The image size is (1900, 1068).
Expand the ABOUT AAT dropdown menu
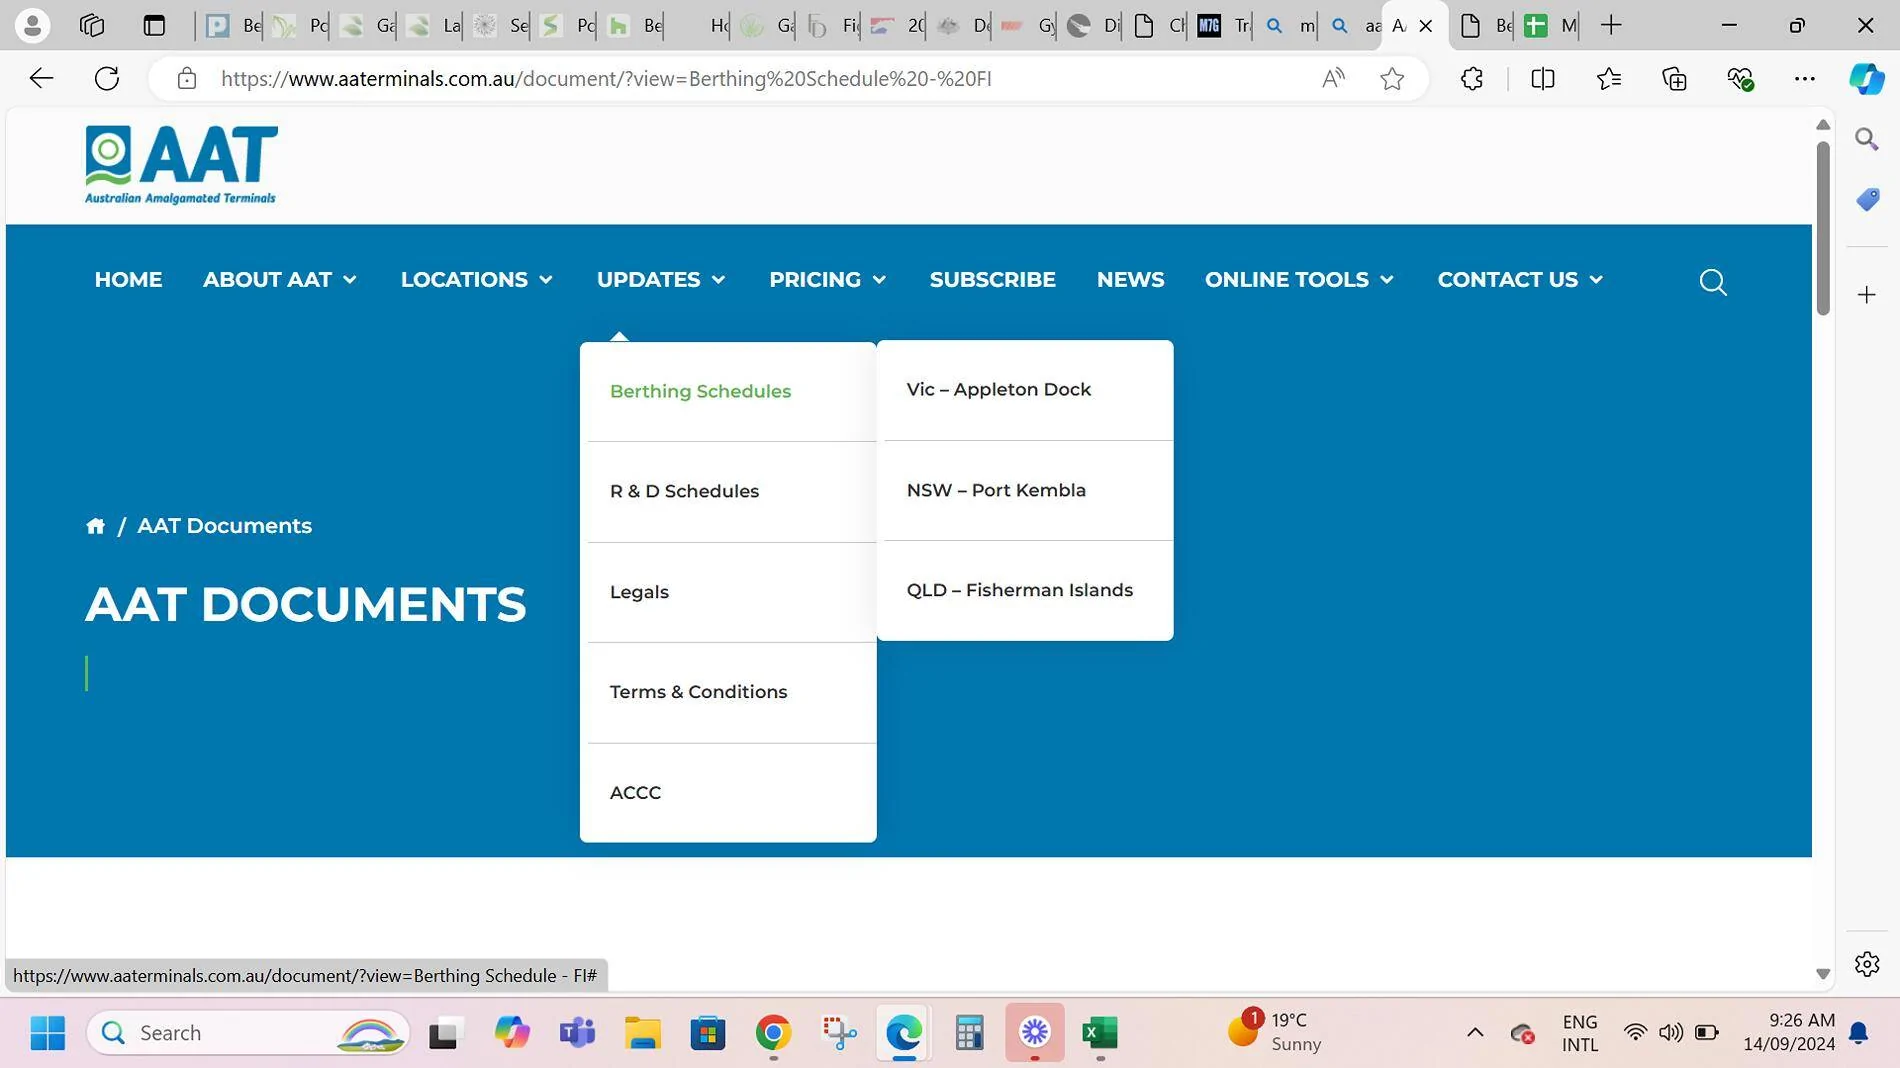[280, 280]
